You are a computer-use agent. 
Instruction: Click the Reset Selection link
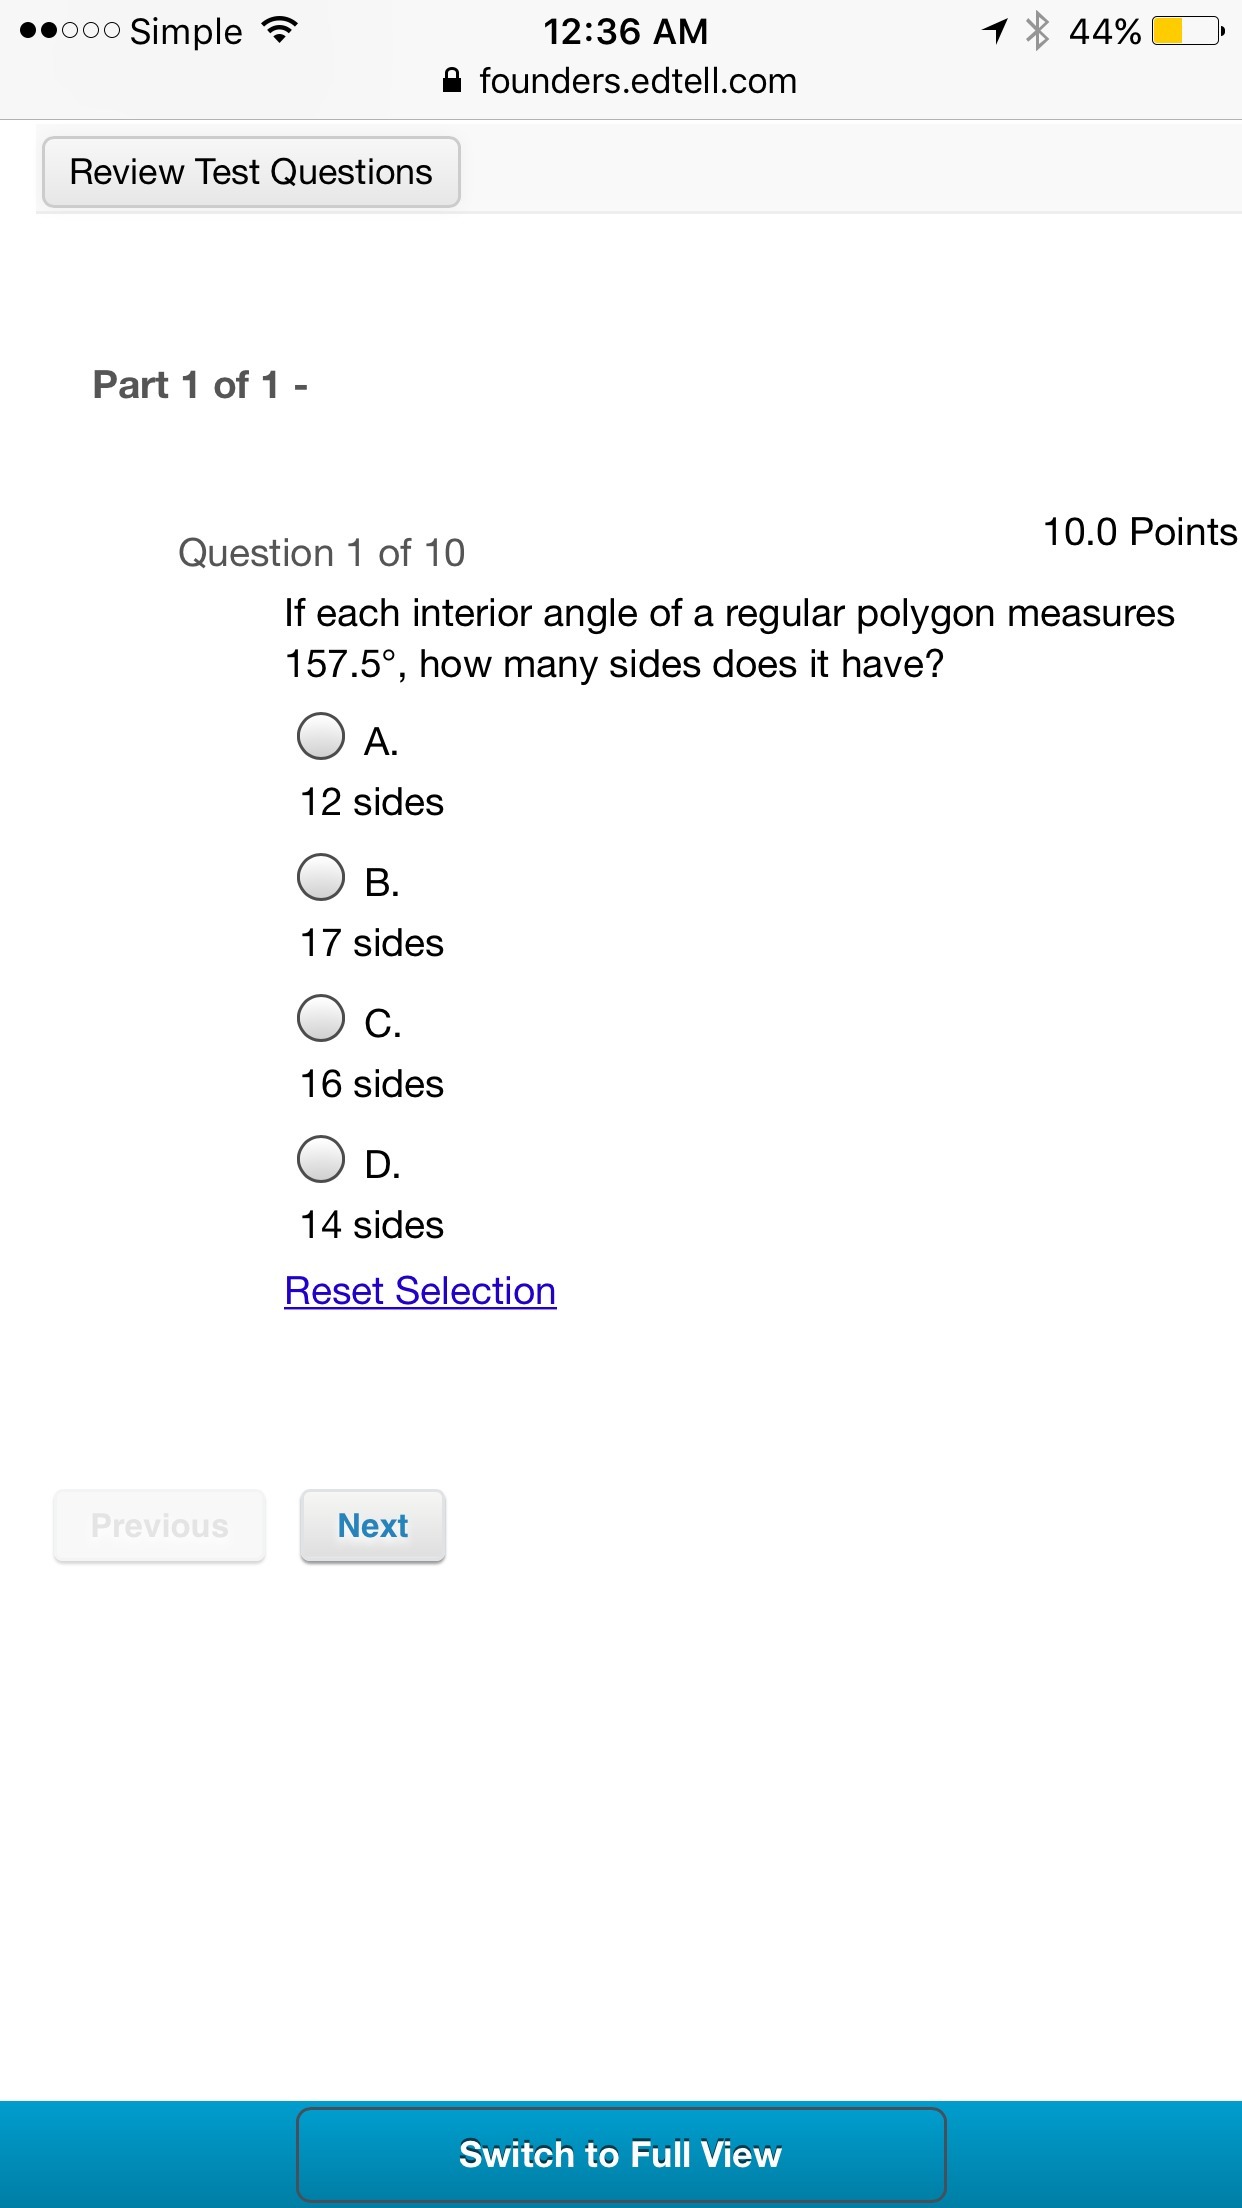tap(420, 1291)
